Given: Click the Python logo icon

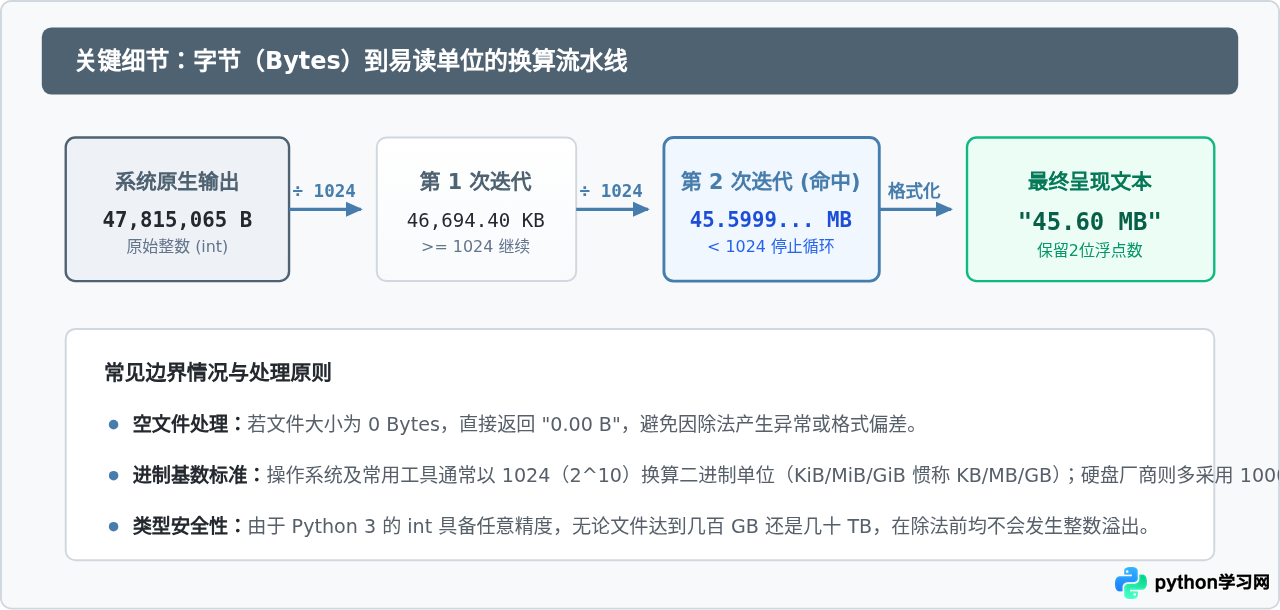Looking at the screenshot, I should click(1131, 583).
